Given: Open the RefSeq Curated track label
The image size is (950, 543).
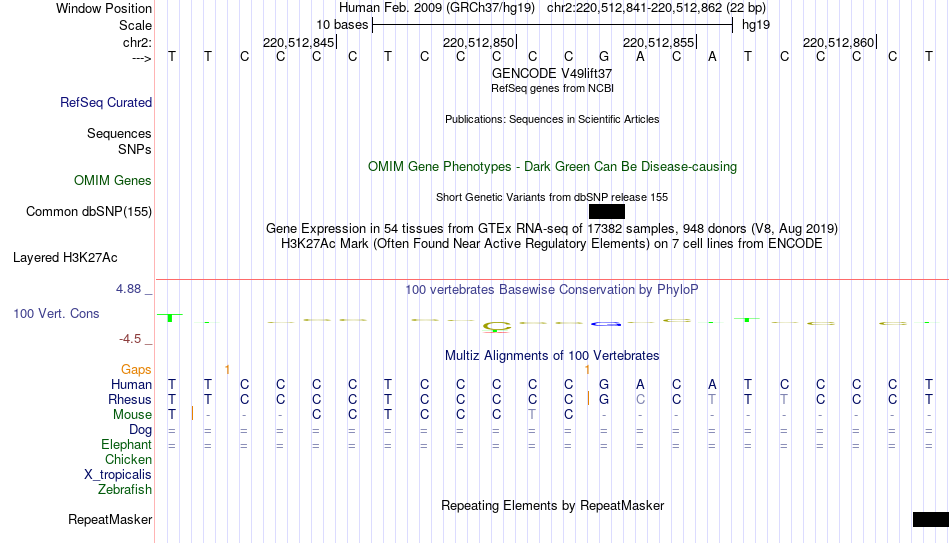Looking at the screenshot, I should [x=106, y=102].
